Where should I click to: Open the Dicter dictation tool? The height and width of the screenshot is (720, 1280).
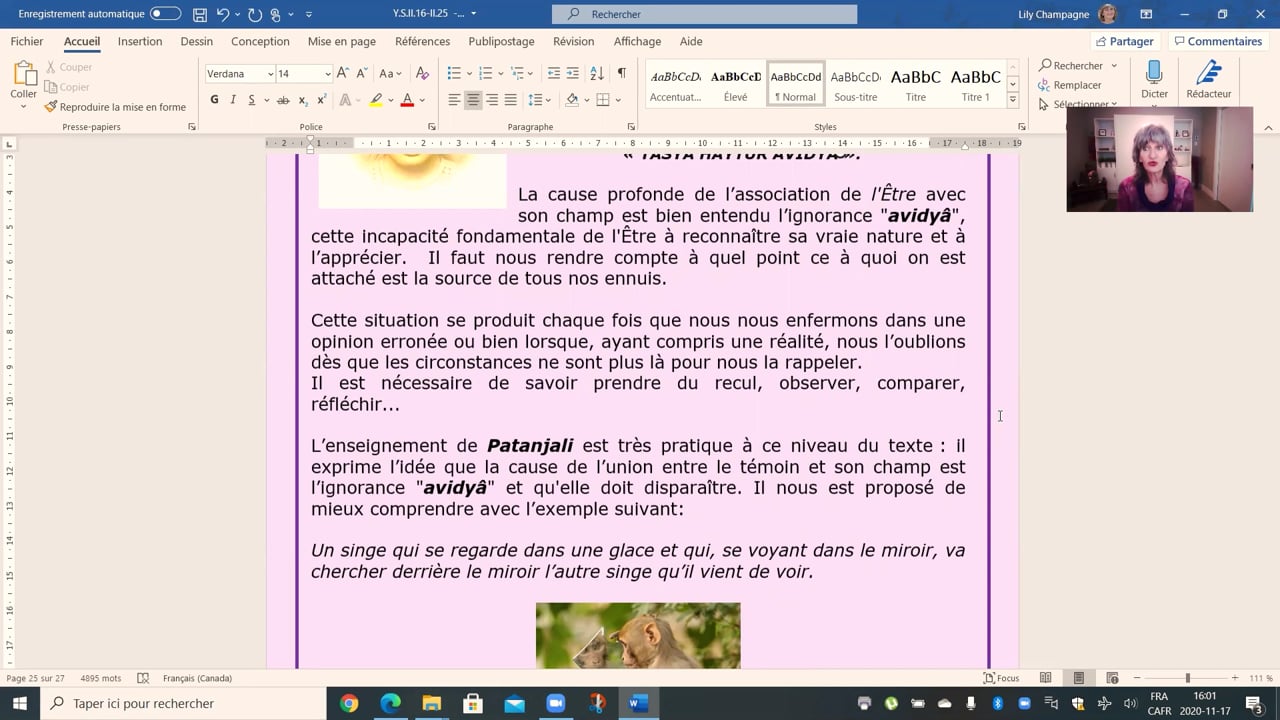[x=1154, y=80]
